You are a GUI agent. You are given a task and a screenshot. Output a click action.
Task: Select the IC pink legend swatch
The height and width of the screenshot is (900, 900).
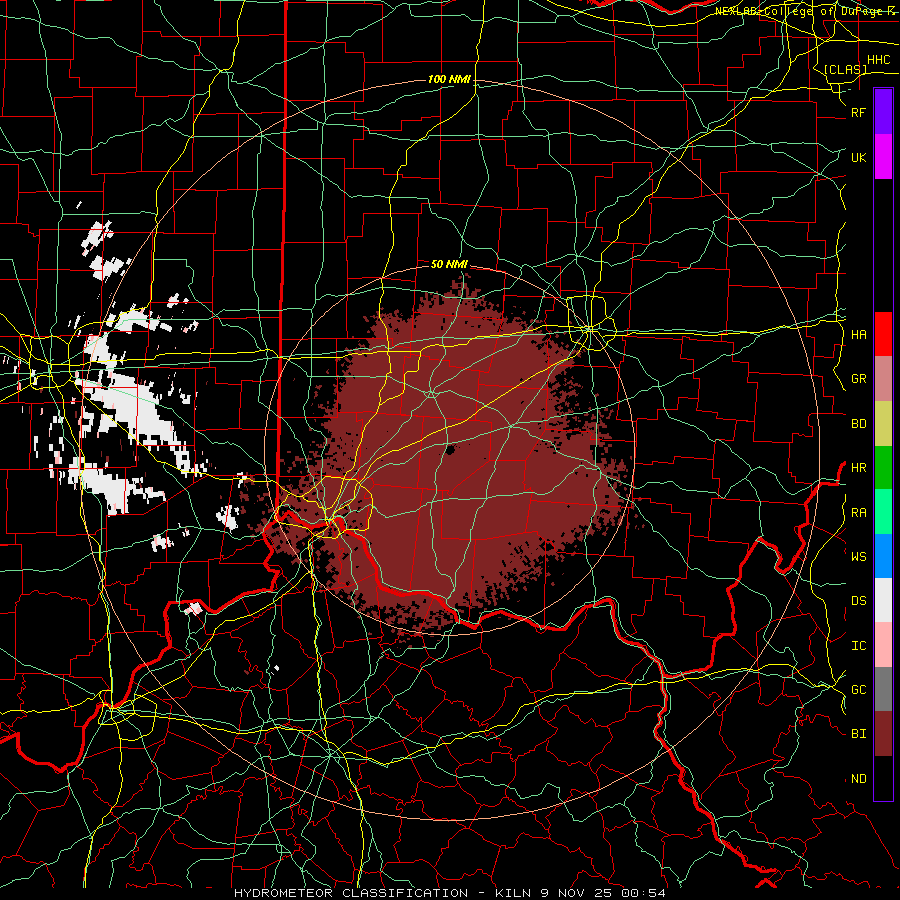coord(883,645)
